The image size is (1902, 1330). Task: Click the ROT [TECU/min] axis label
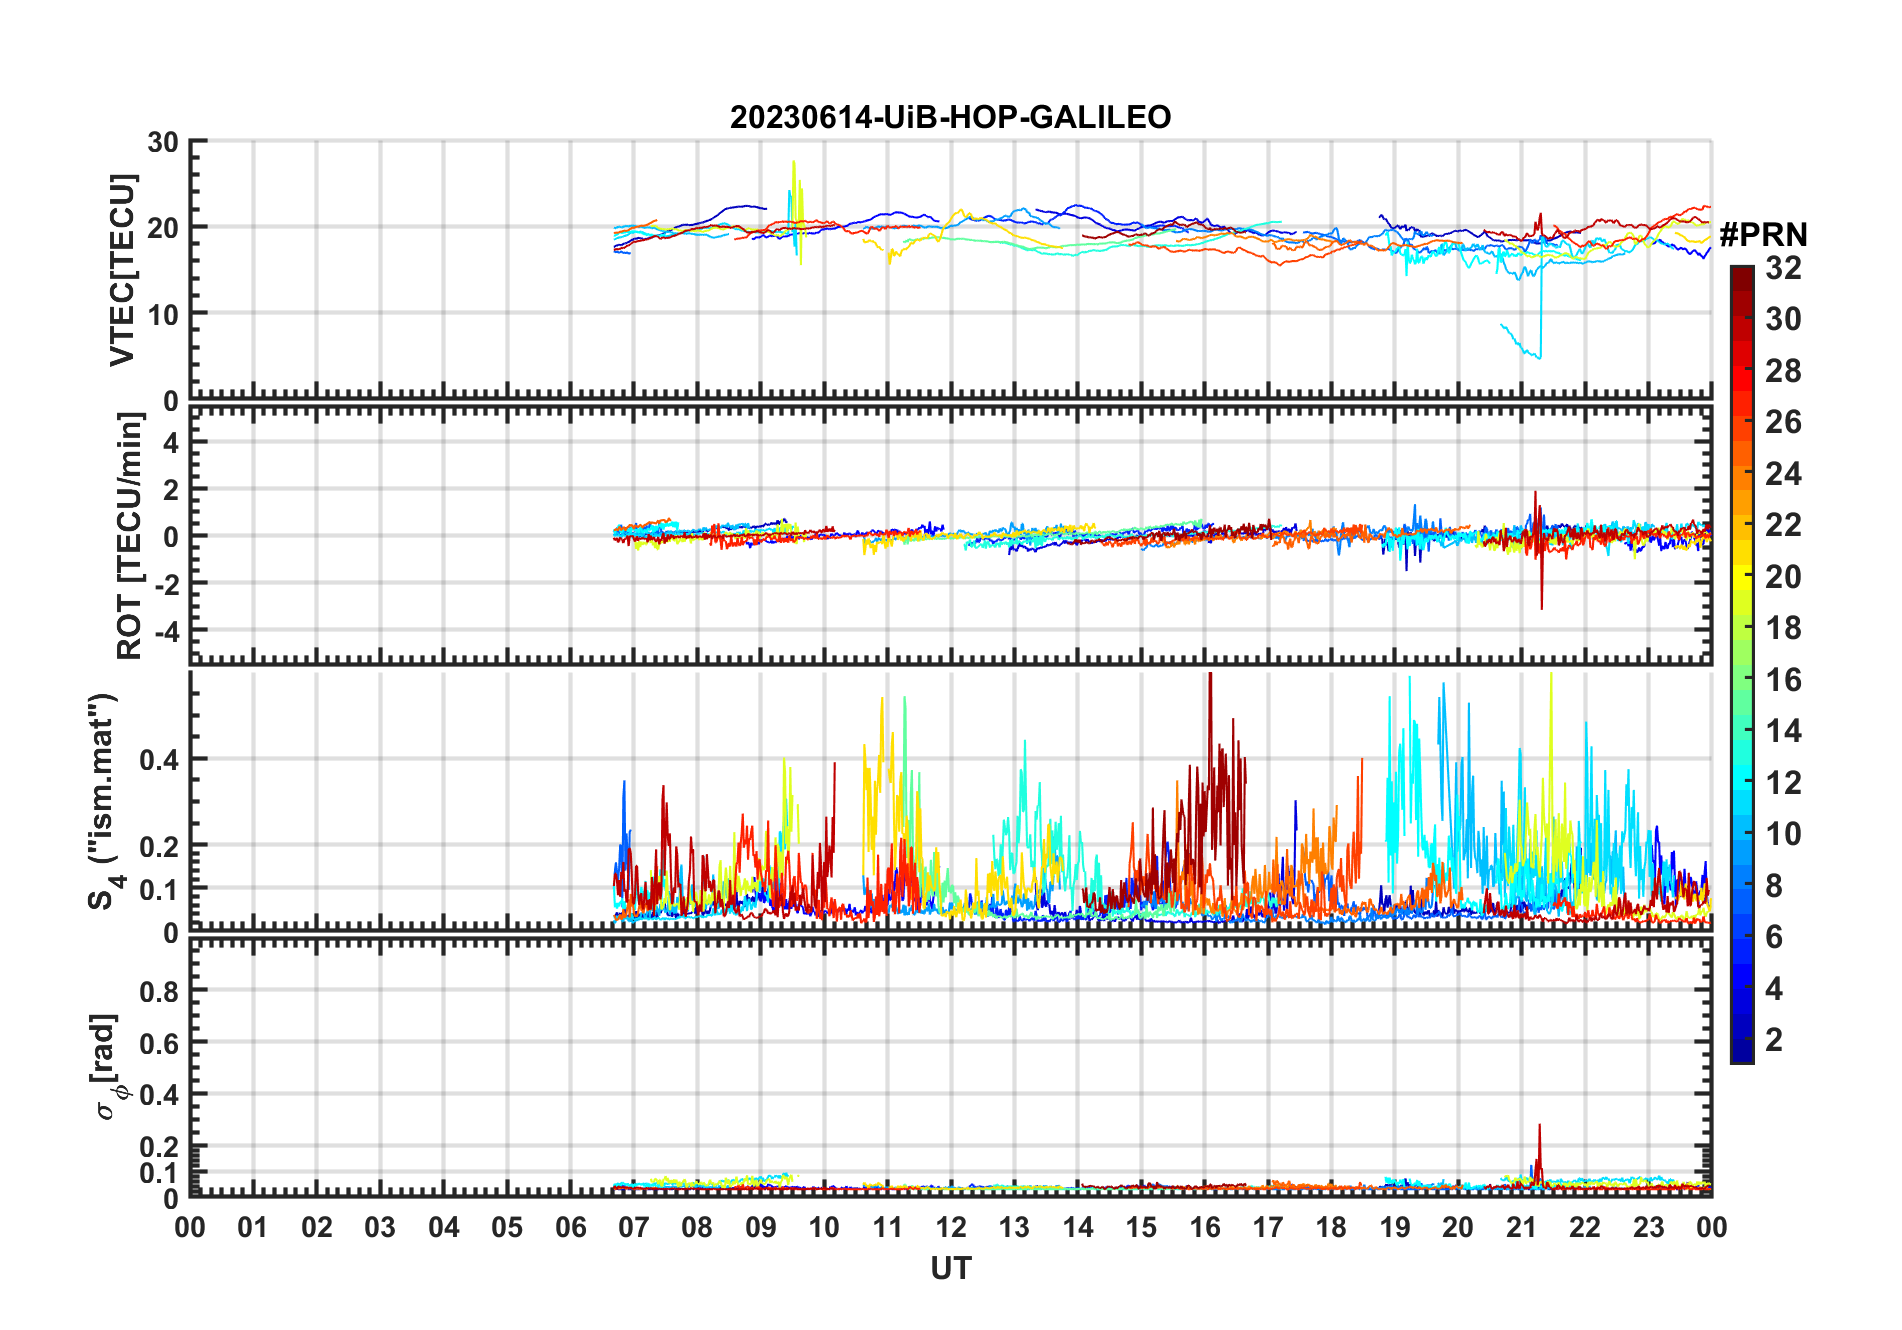pos(130,536)
